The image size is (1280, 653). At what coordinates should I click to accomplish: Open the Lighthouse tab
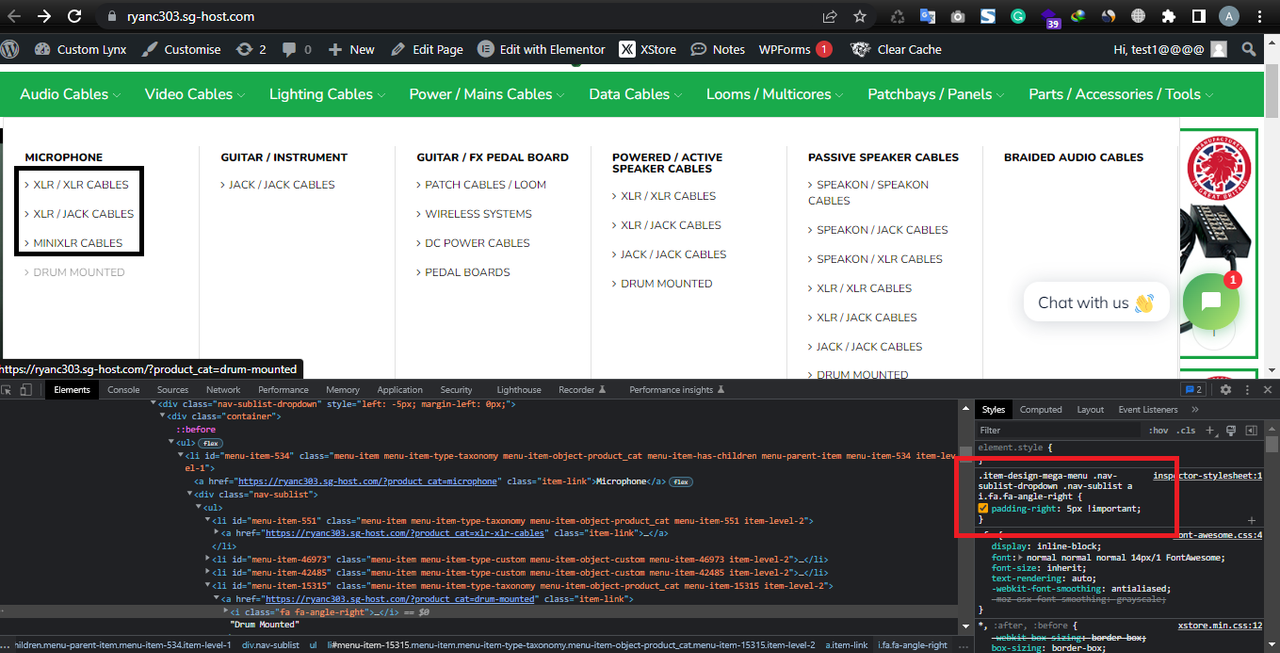(518, 390)
